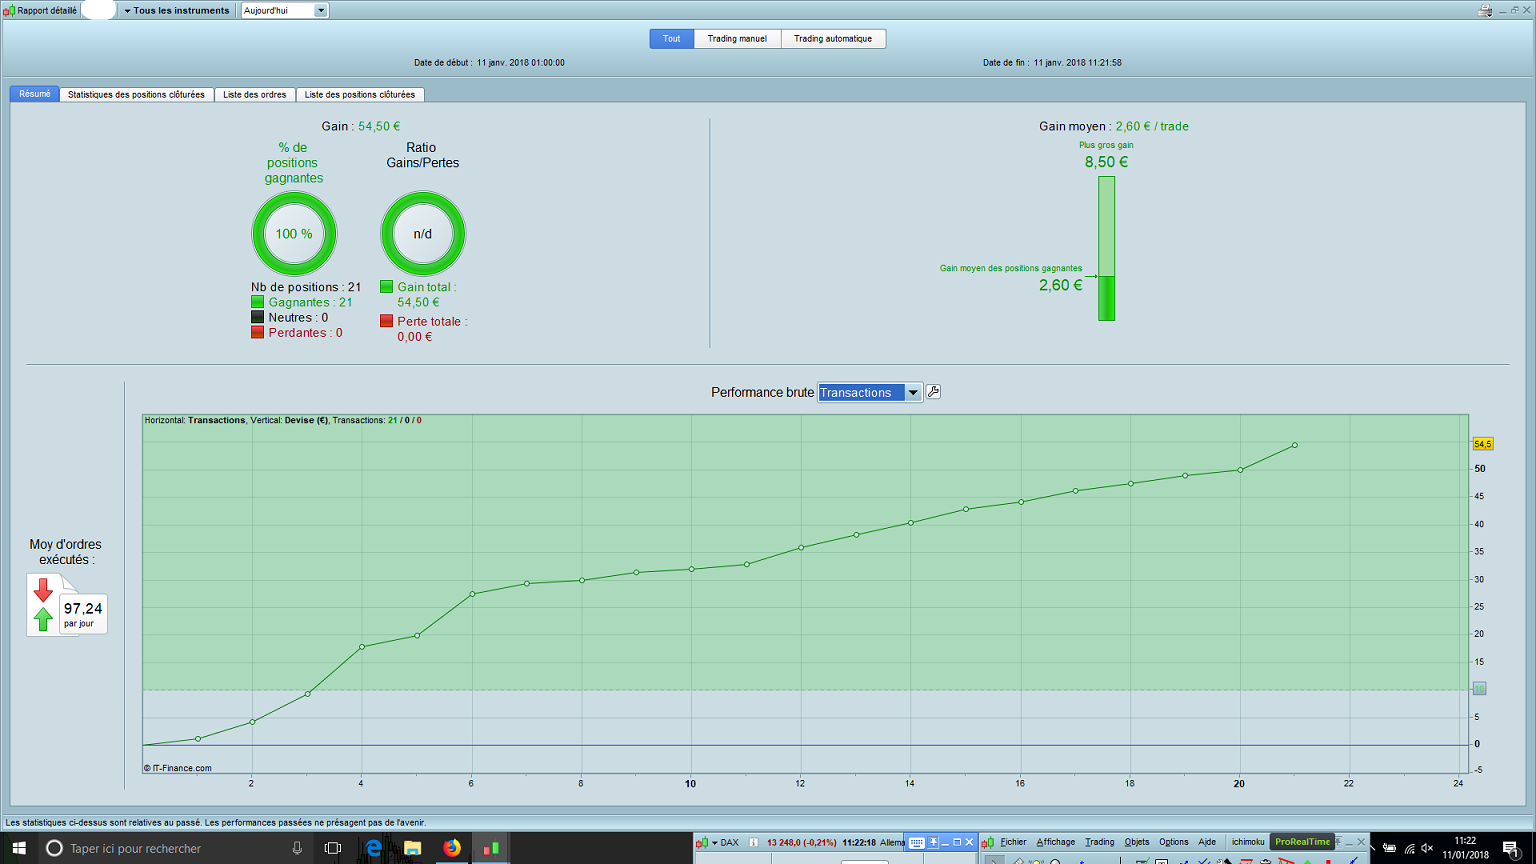The height and width of the screenshot is (864, 1536).
Task: Click the Date de début value text
Action: click(521, 63)
